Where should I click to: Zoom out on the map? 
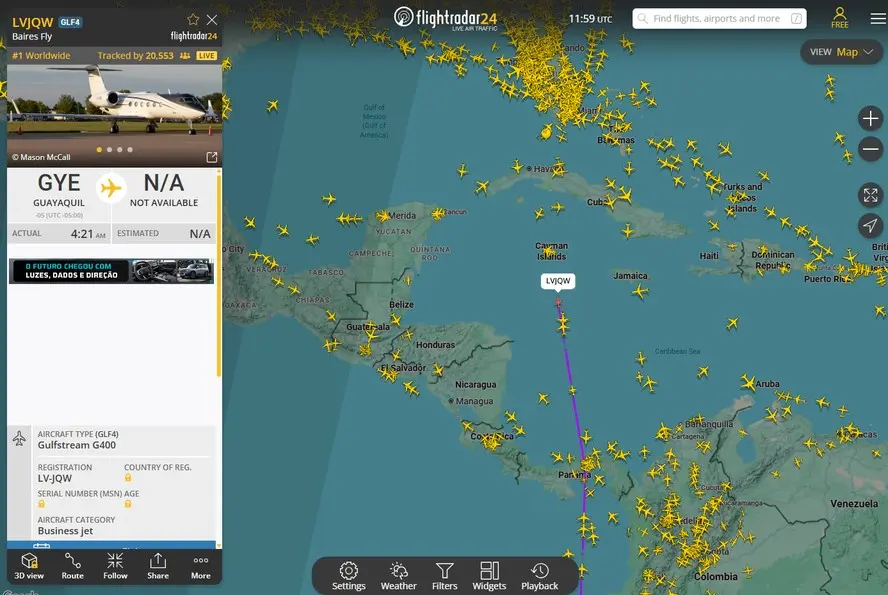tap(870, 149)
